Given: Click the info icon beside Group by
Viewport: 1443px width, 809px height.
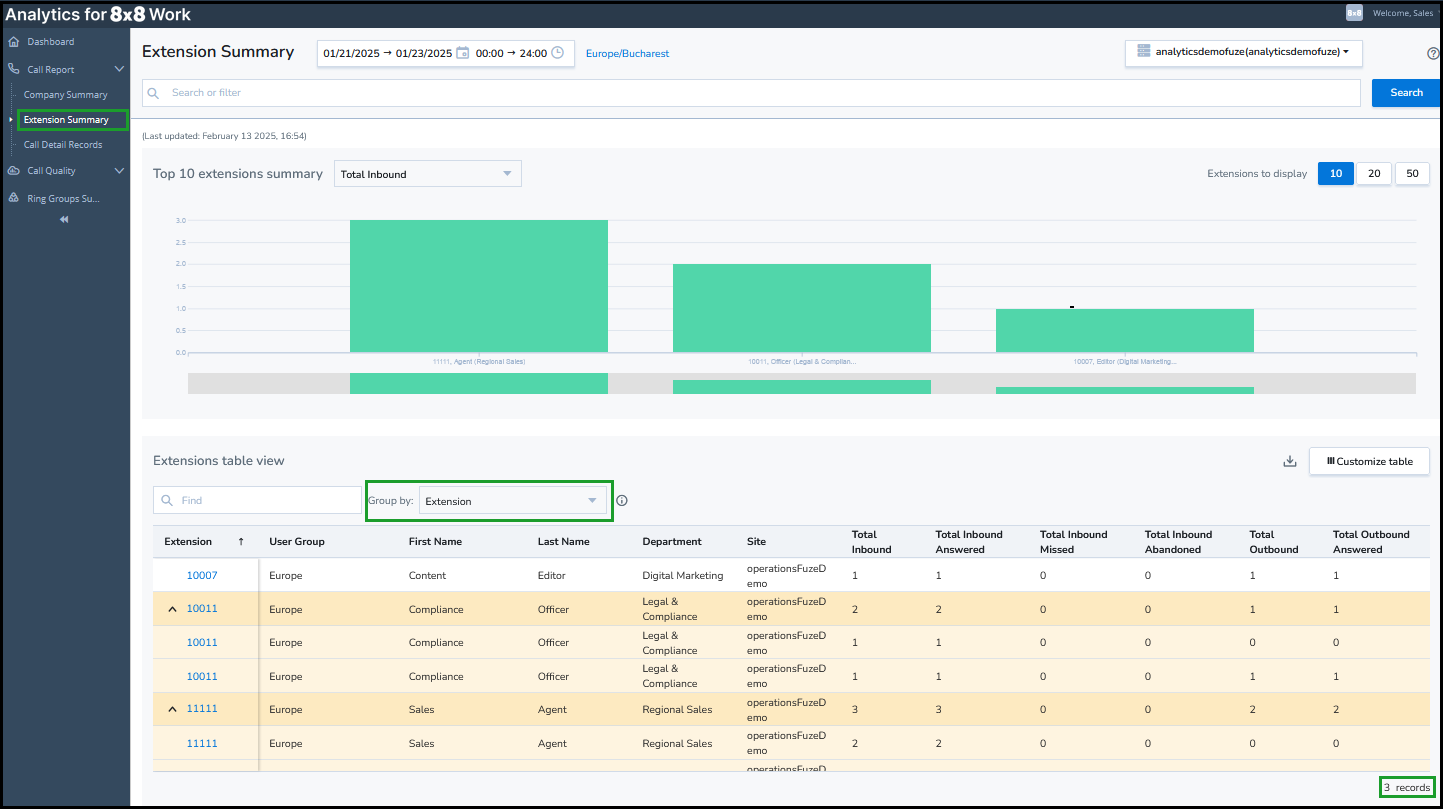Looking at the screenshot, I should pos(622,501).
